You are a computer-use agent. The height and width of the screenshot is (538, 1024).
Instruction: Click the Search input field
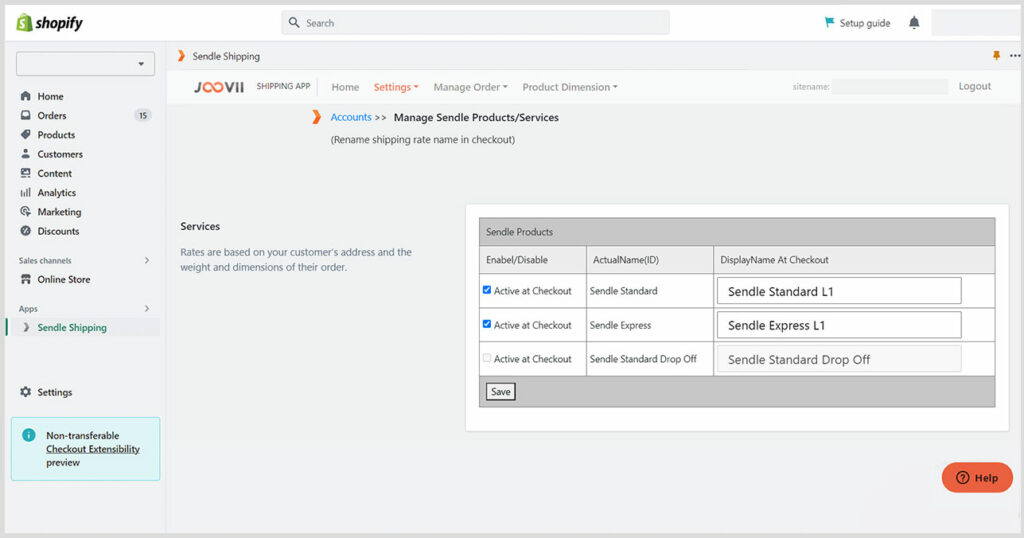tap(475, 23)
